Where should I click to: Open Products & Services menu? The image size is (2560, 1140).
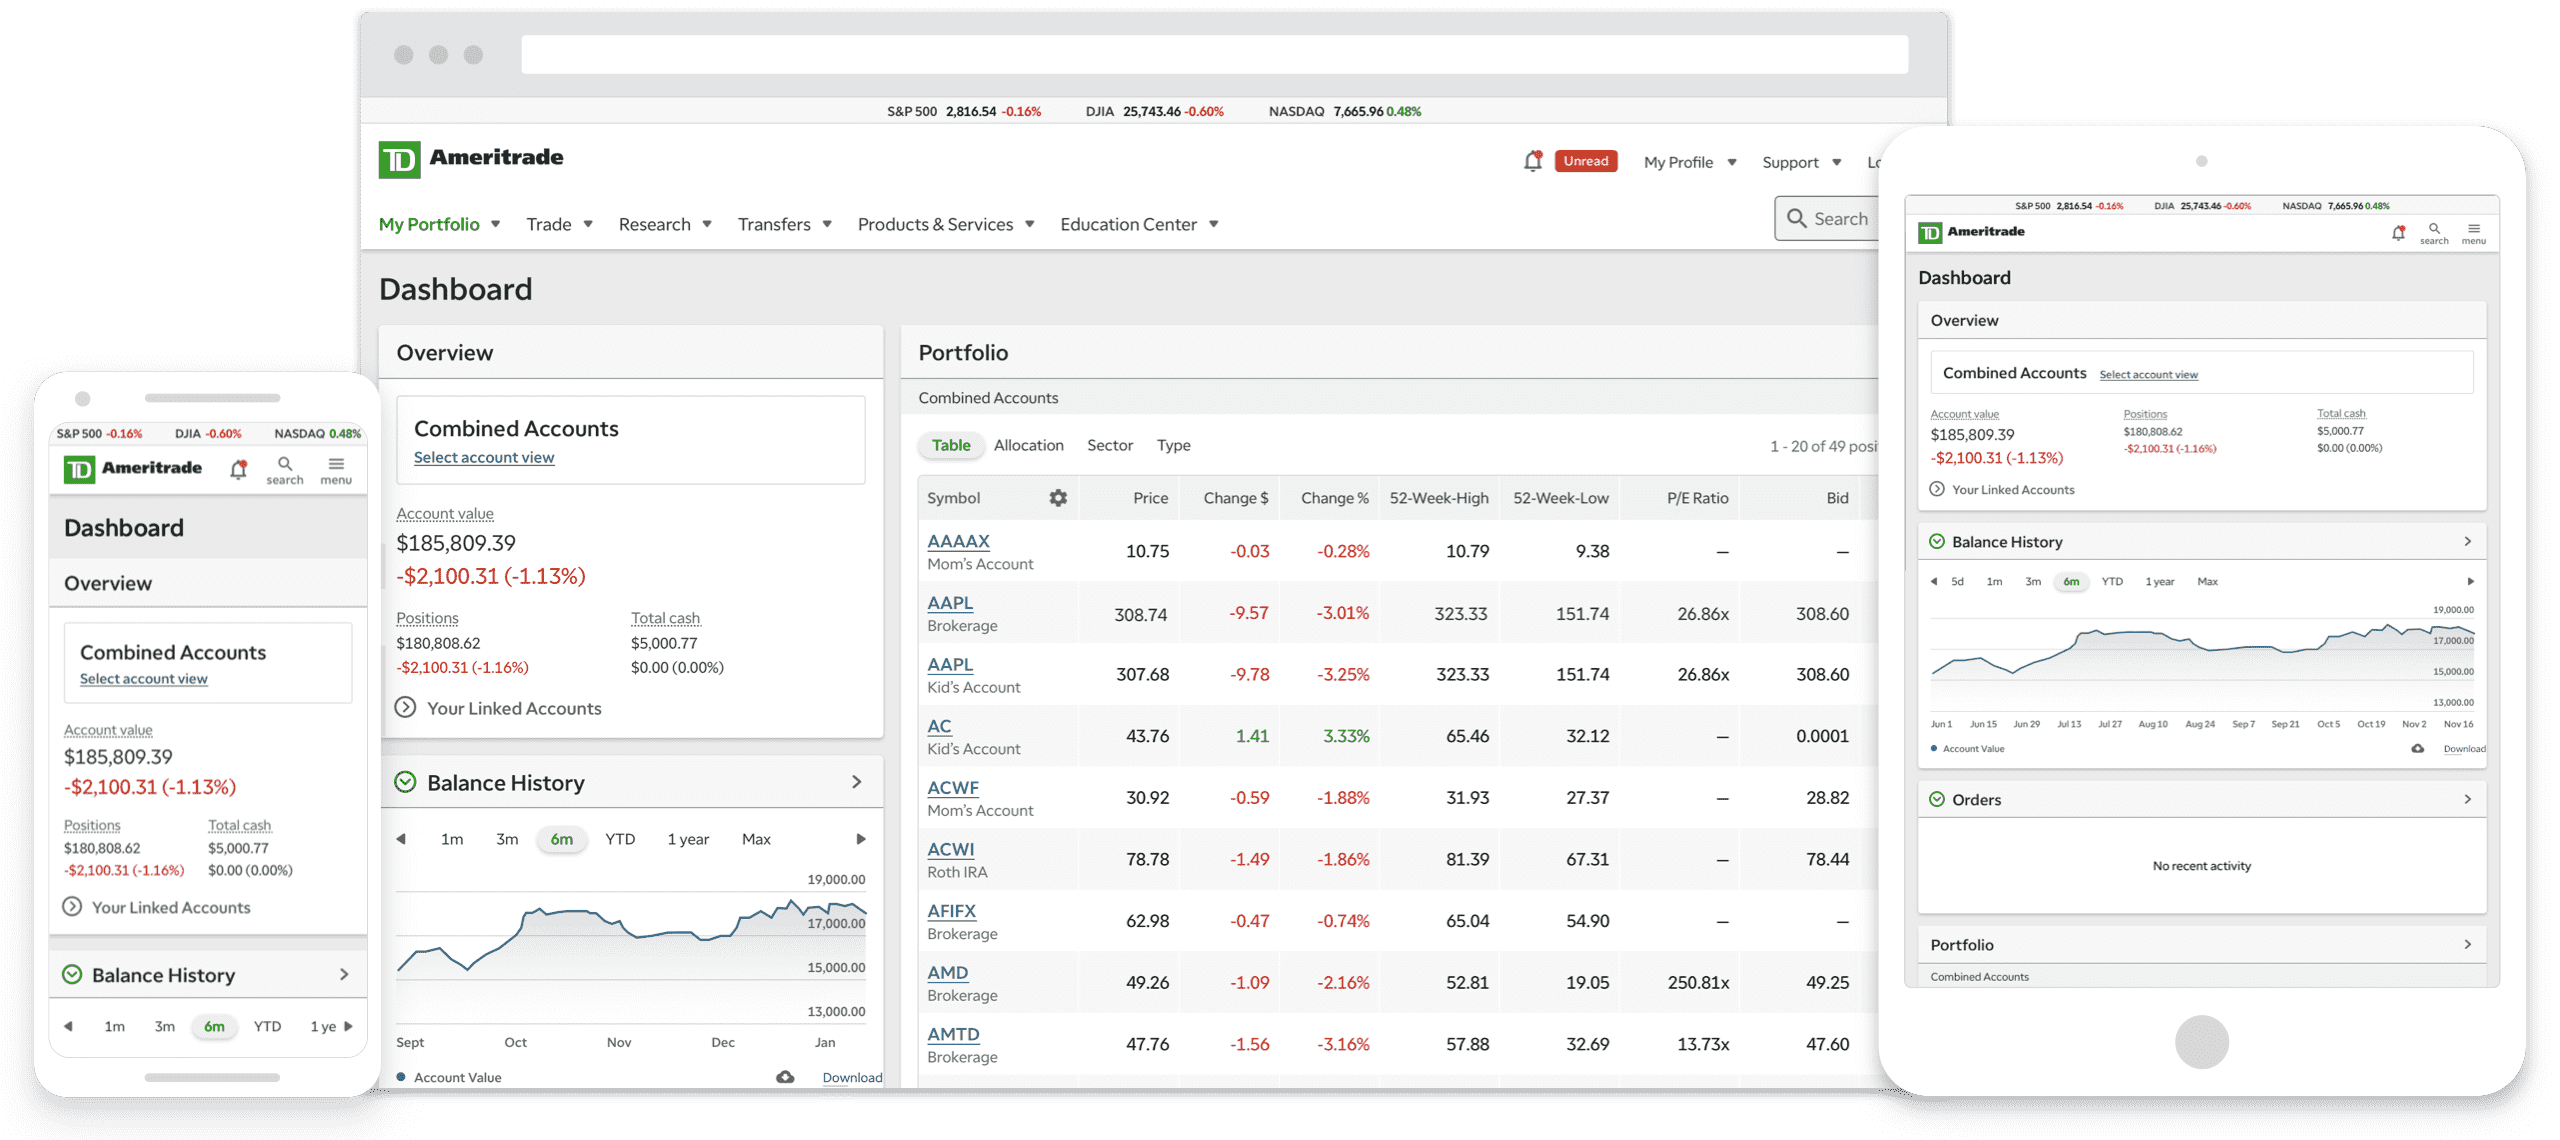945,224
